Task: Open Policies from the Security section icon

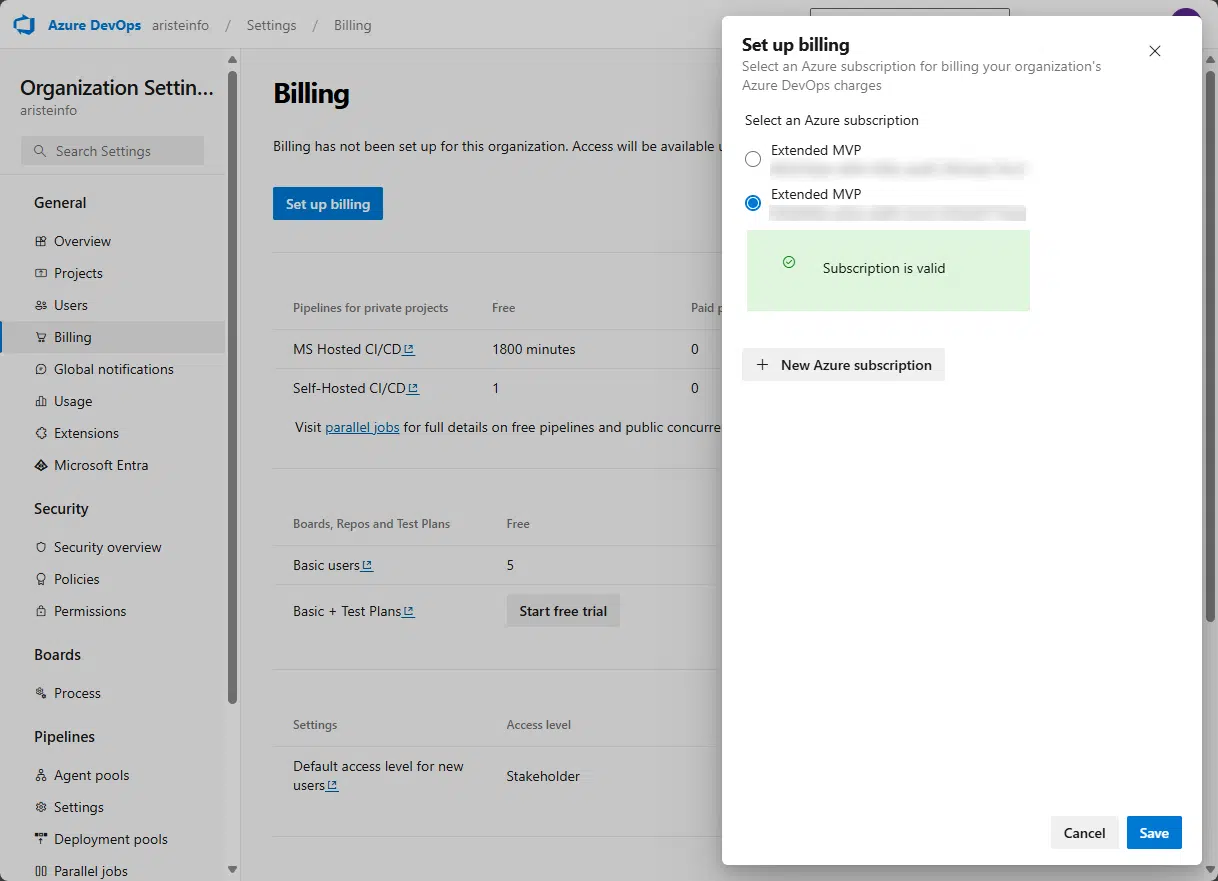Action: click(x=40, y=579)
